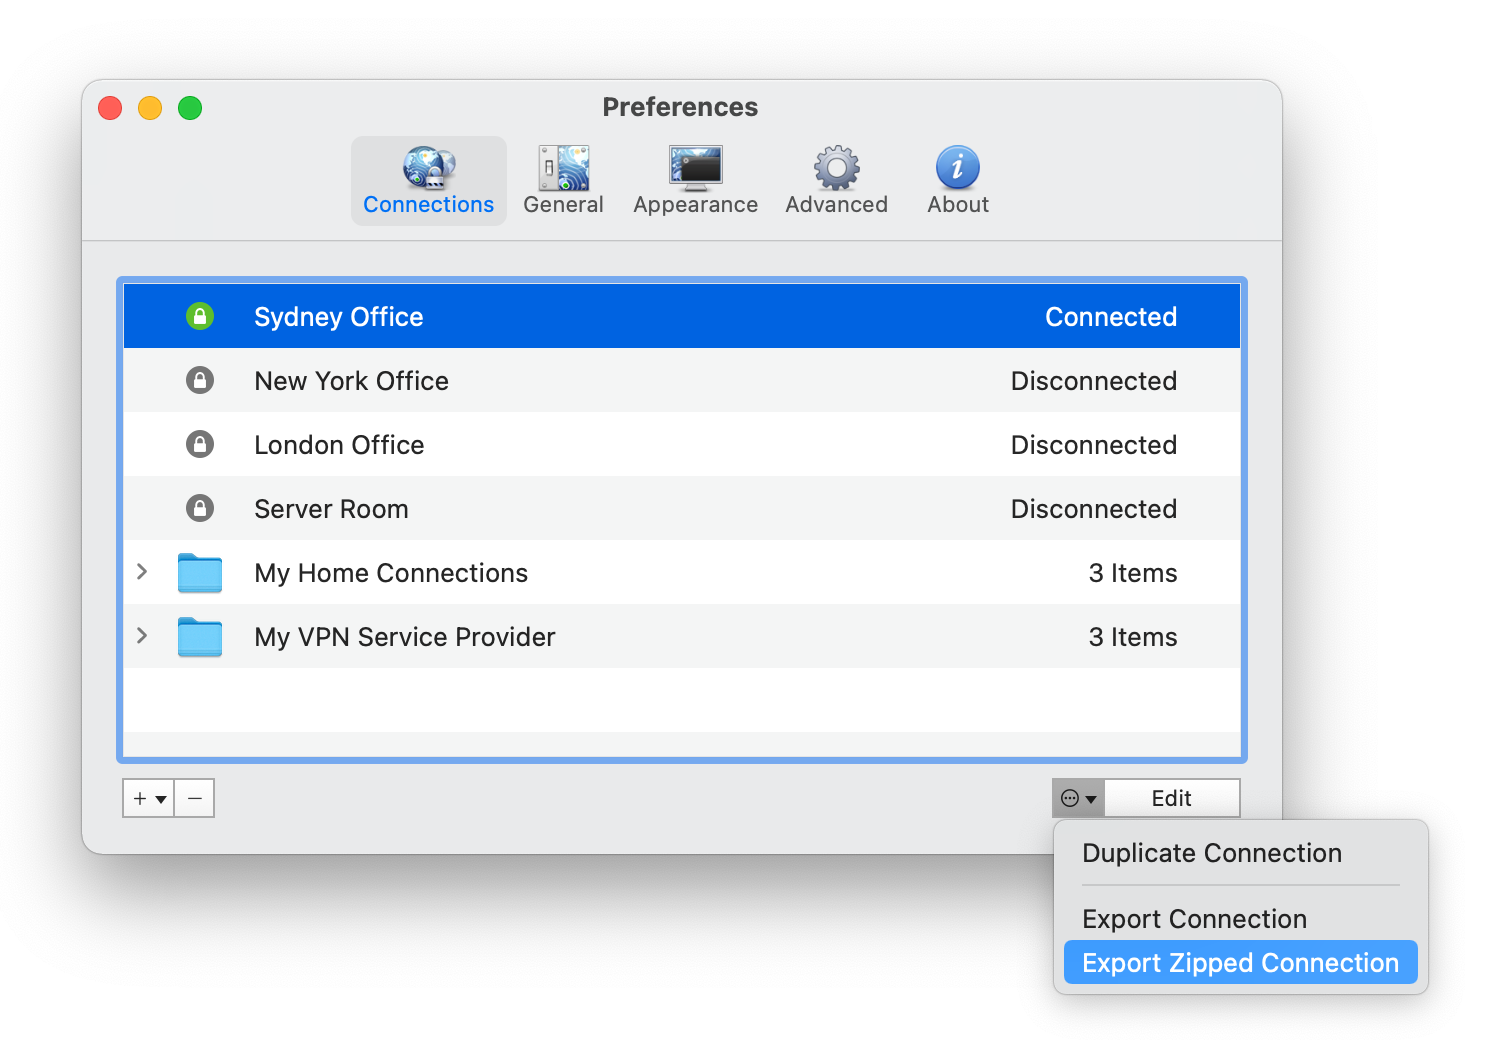Screen dimensions: 1490x1056
Task: Show the About info pane
Action: [x=957, y=181]
